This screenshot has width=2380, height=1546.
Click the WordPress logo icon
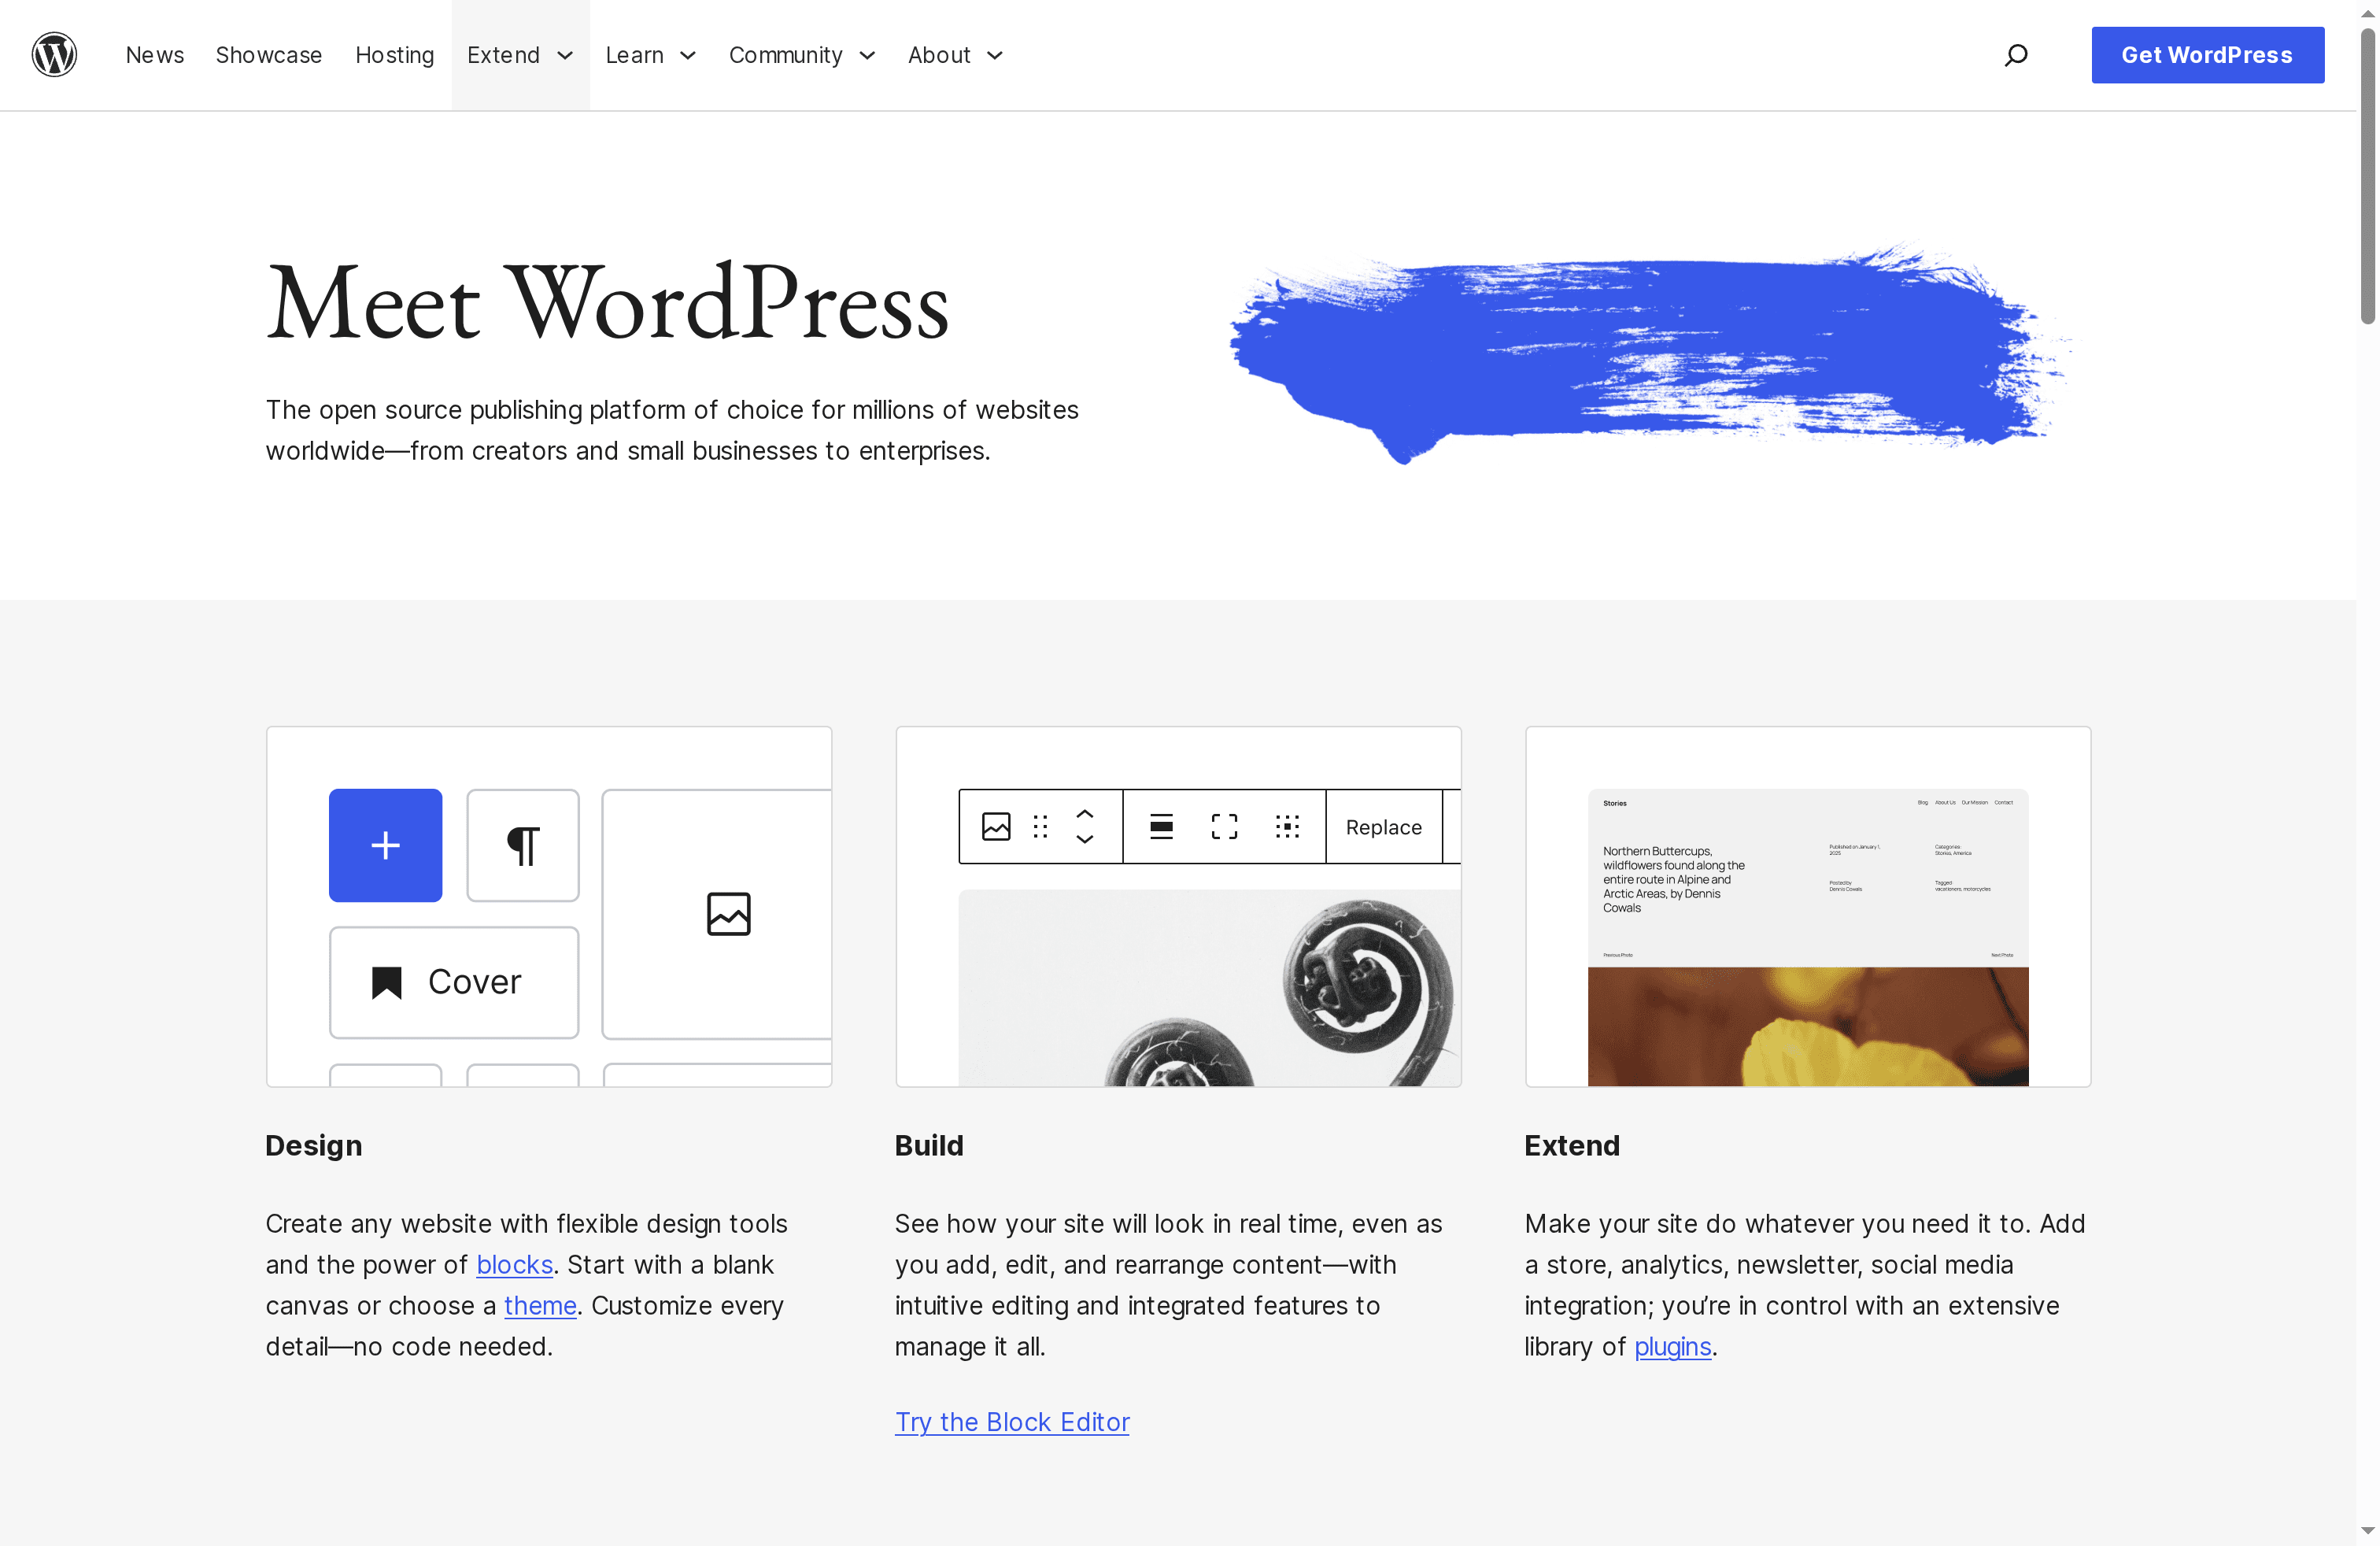(x=54, y=54)
